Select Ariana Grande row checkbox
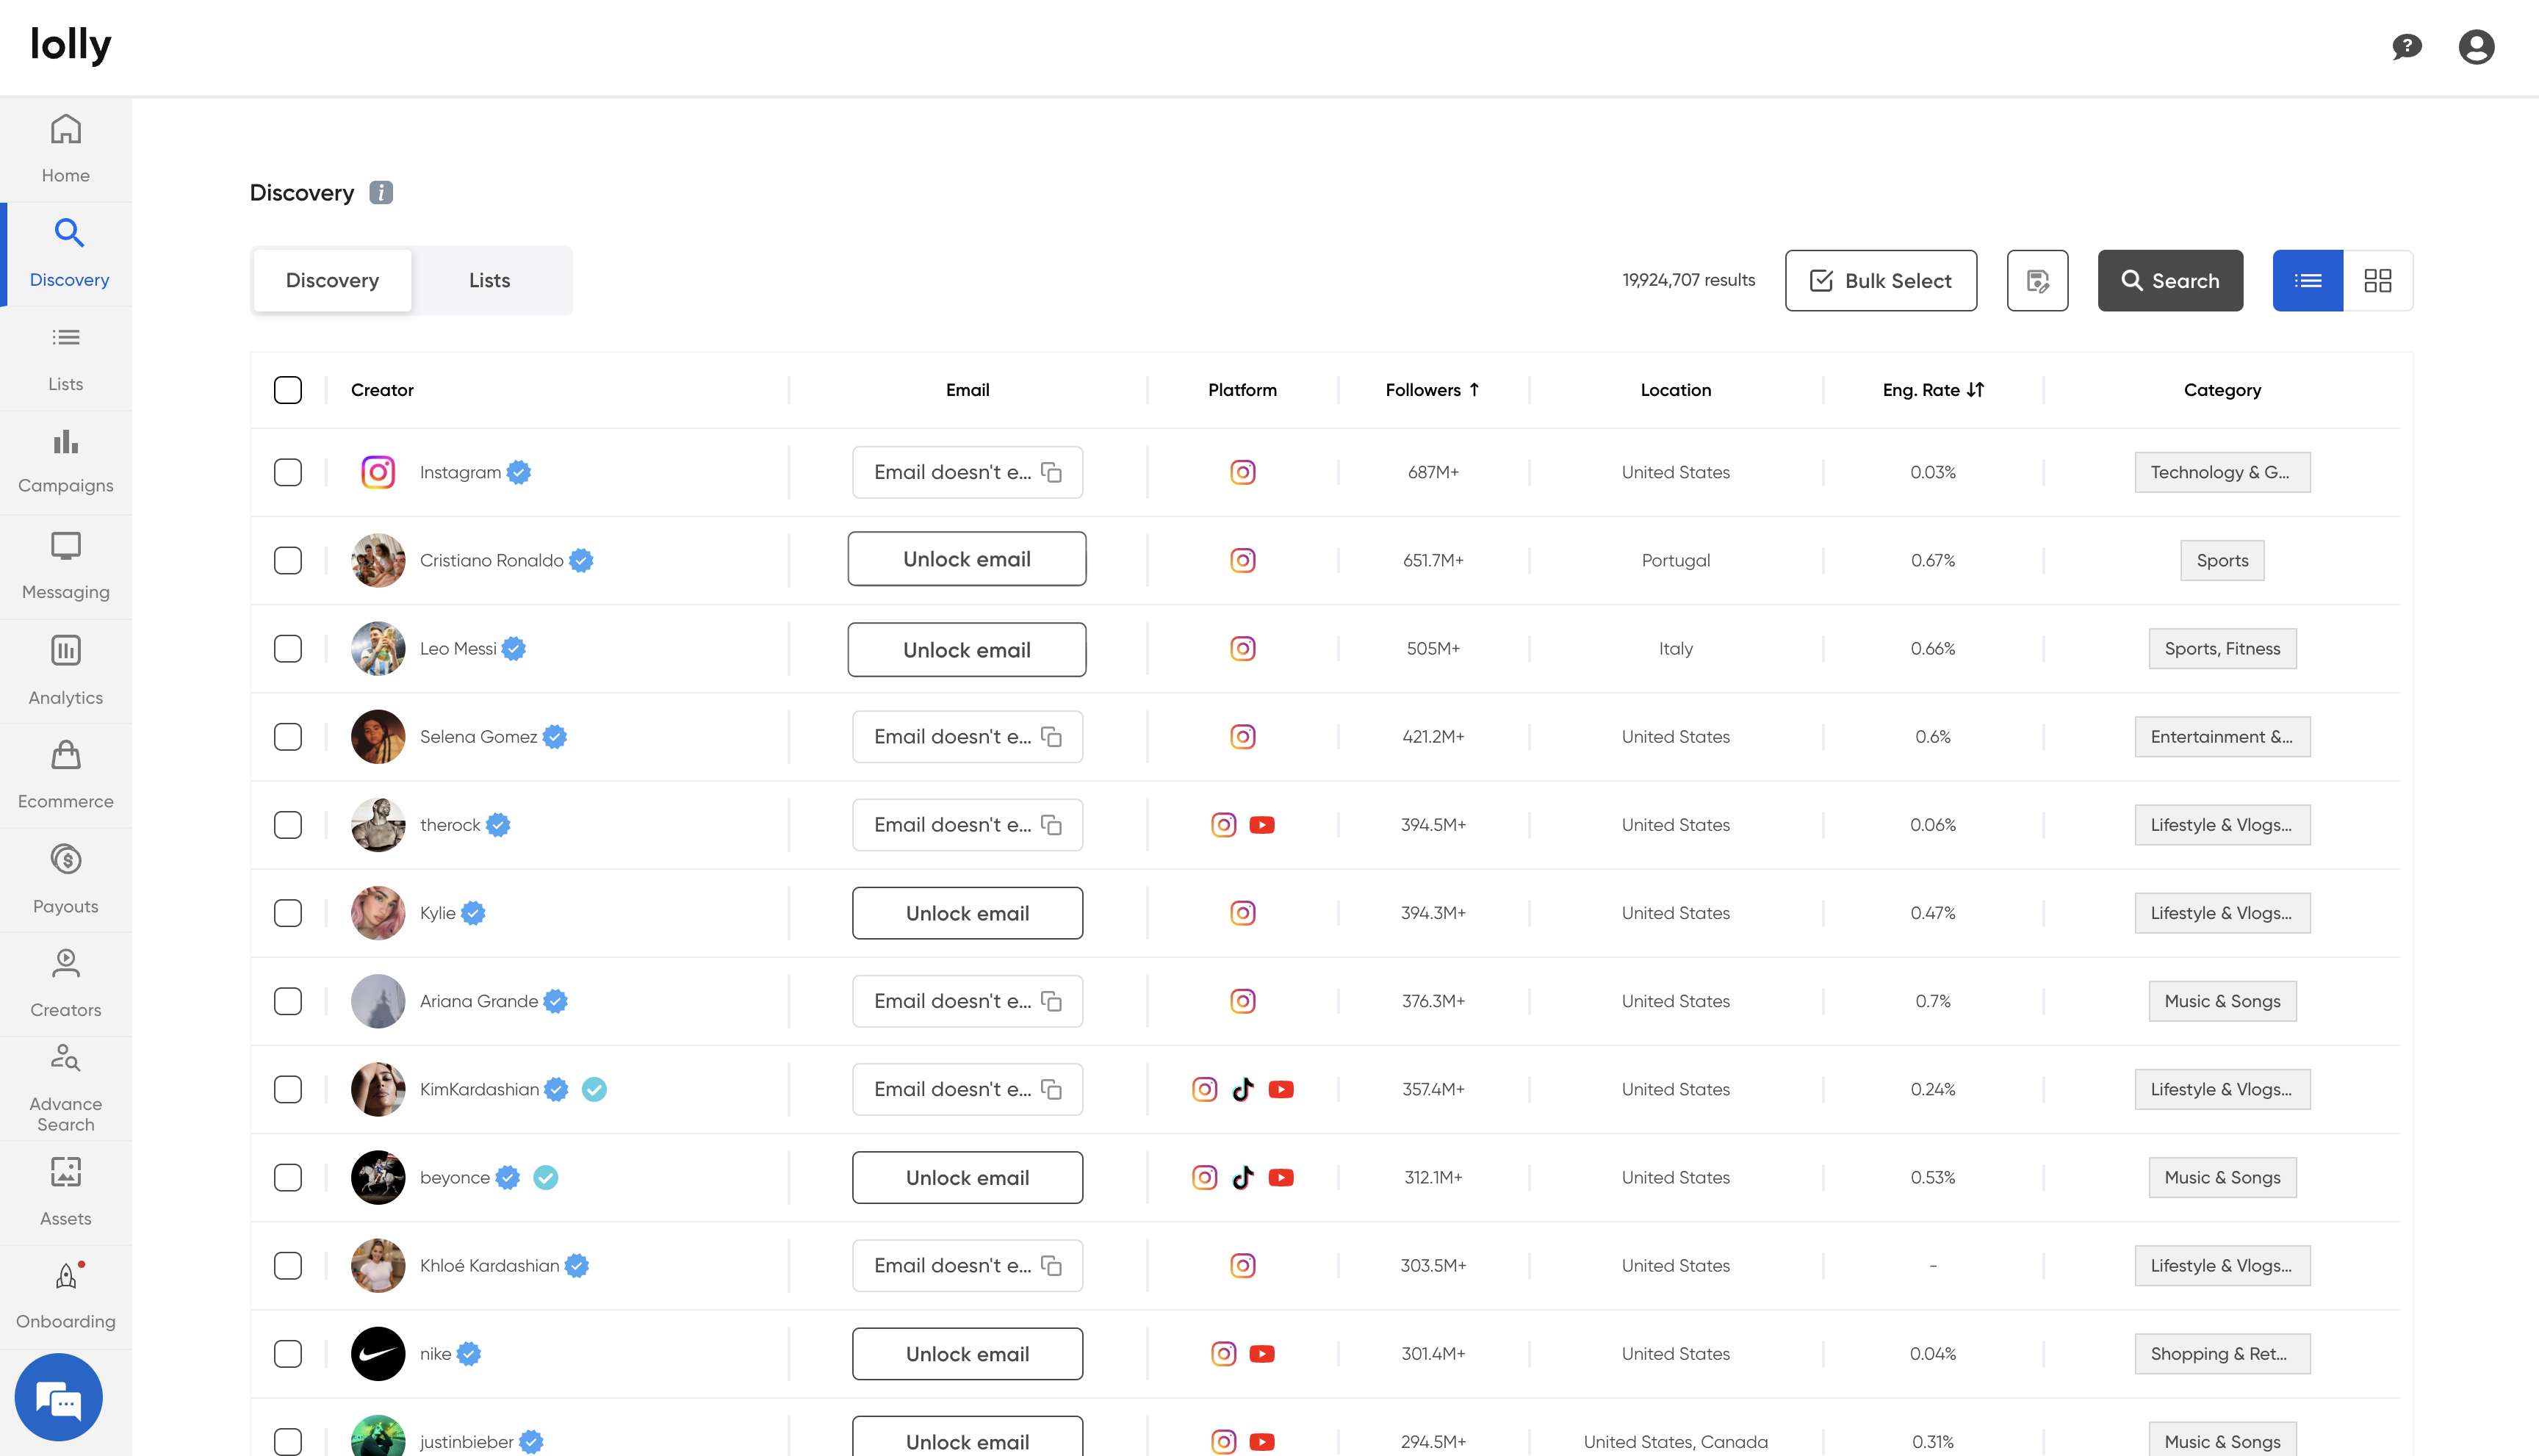 click(x=288, y=1001)
